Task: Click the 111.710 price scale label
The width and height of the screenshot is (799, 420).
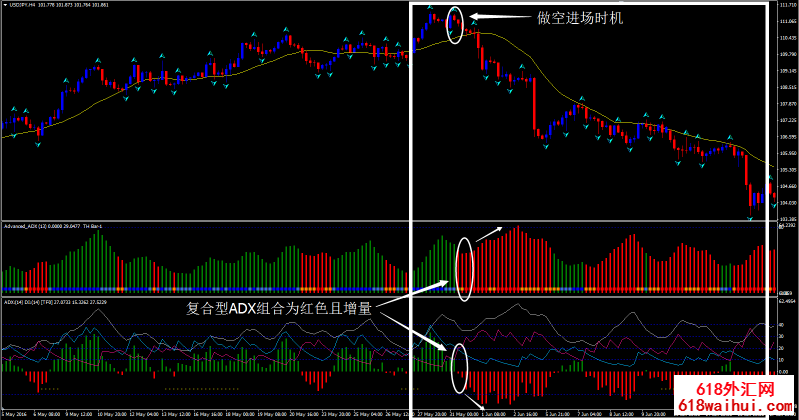Action: (x=788, y=7)
